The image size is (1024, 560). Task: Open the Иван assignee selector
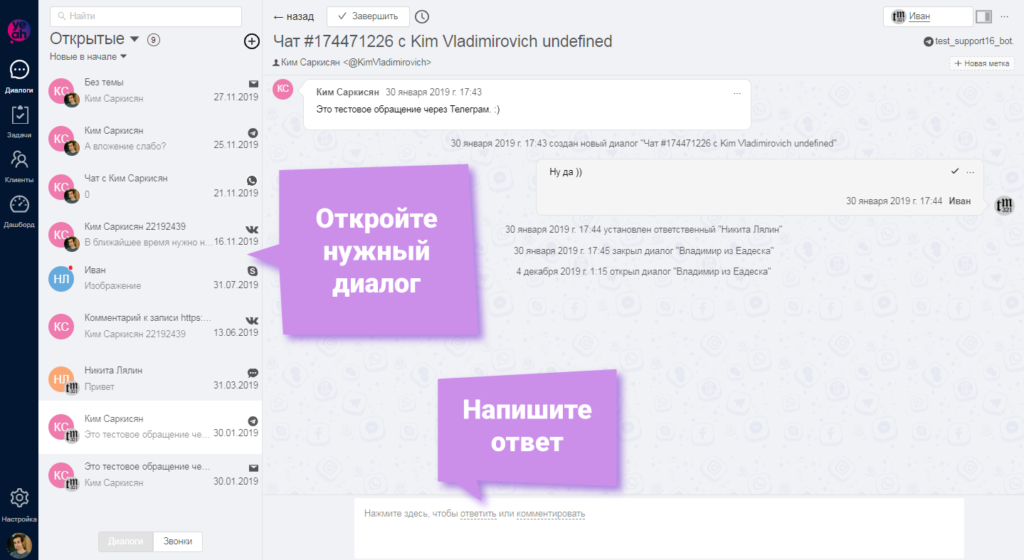pyautogui.click(x=929, y=16)
